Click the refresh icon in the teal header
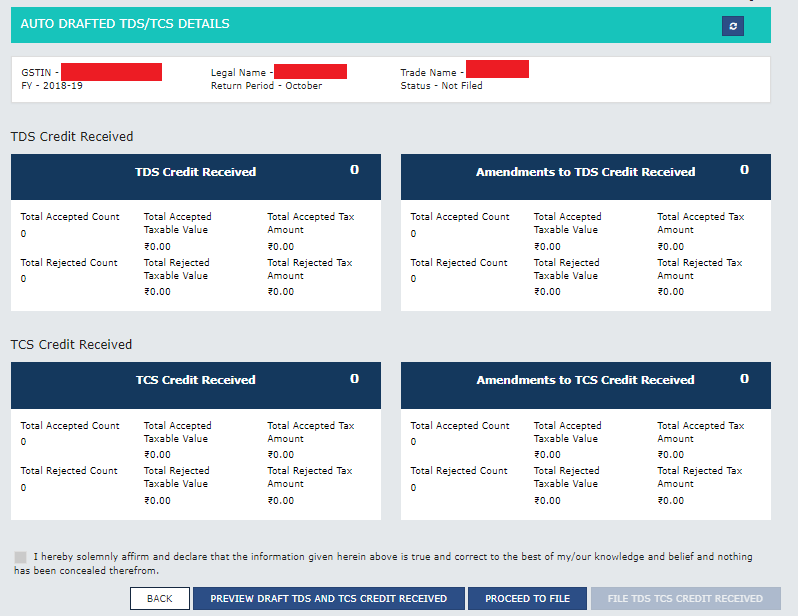Viewport: 798px width, 616px height. (732, 26)
